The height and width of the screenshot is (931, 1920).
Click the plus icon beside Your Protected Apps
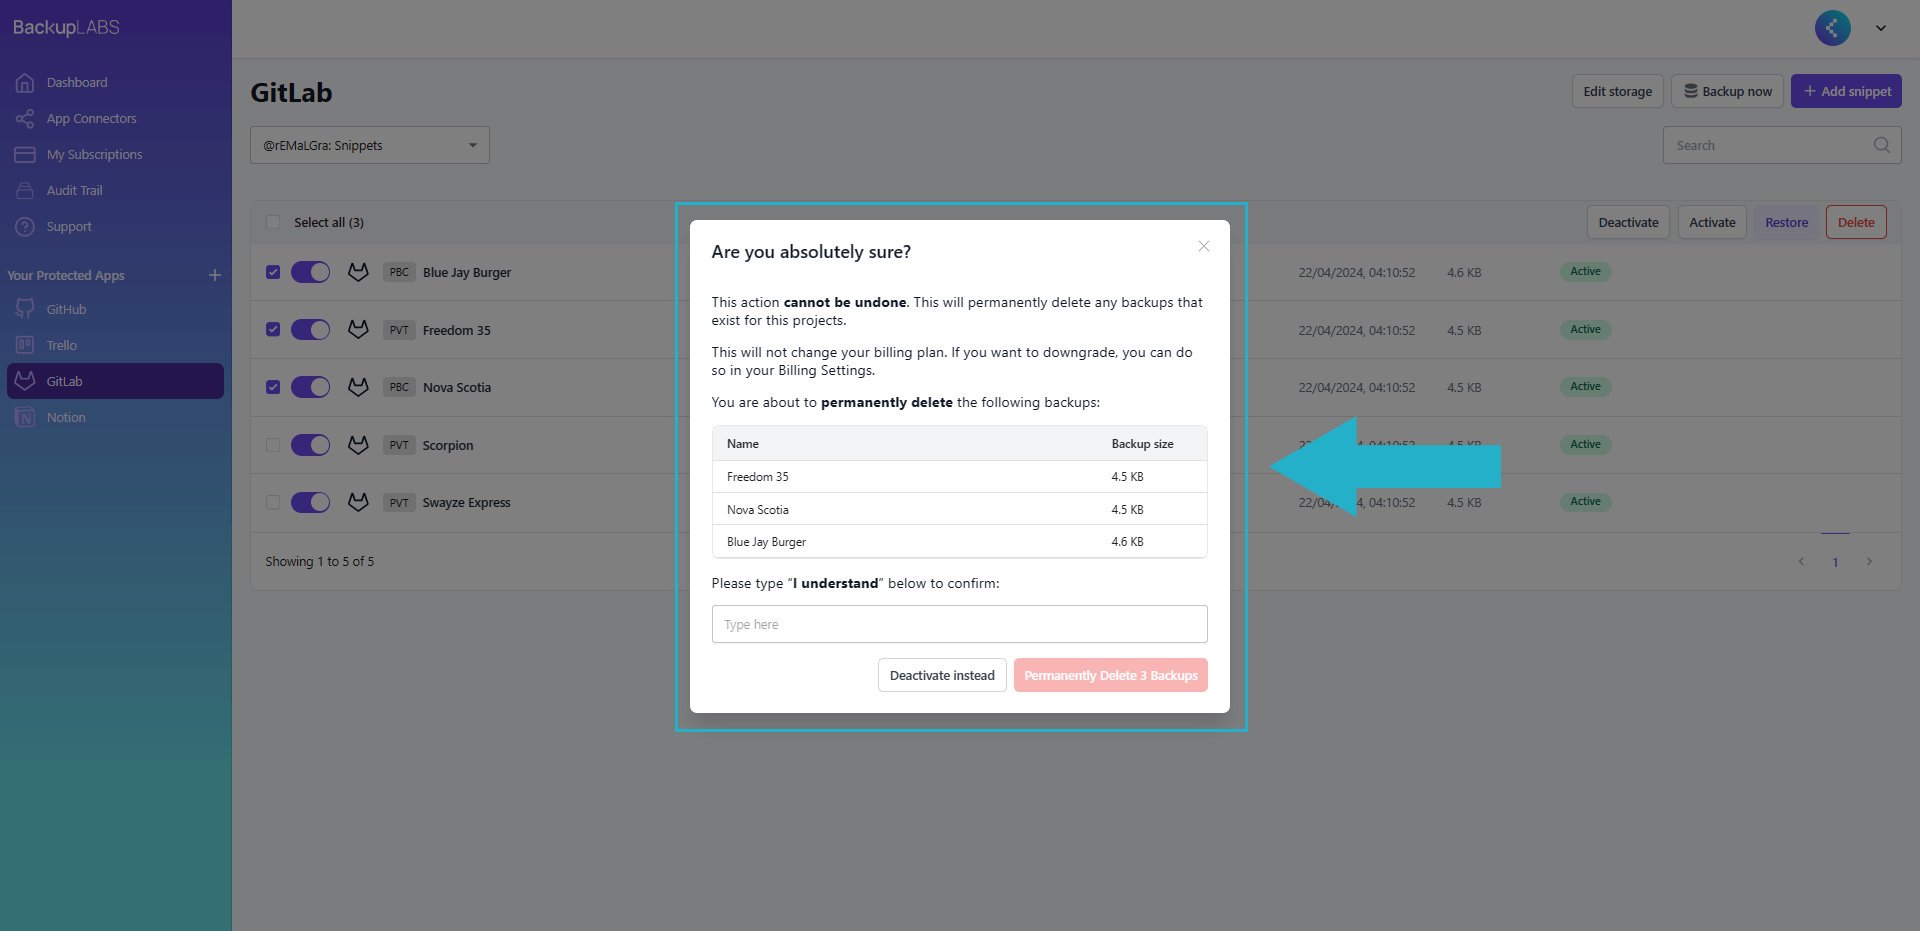click(x=215, y=275)
